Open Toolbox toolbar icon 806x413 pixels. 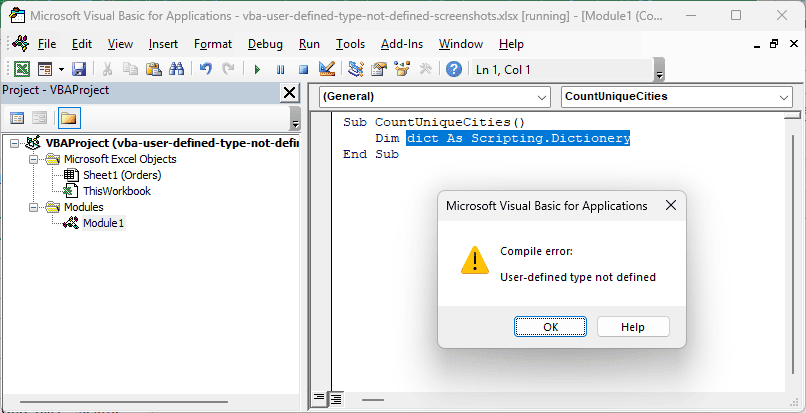(x=425, y=69)
